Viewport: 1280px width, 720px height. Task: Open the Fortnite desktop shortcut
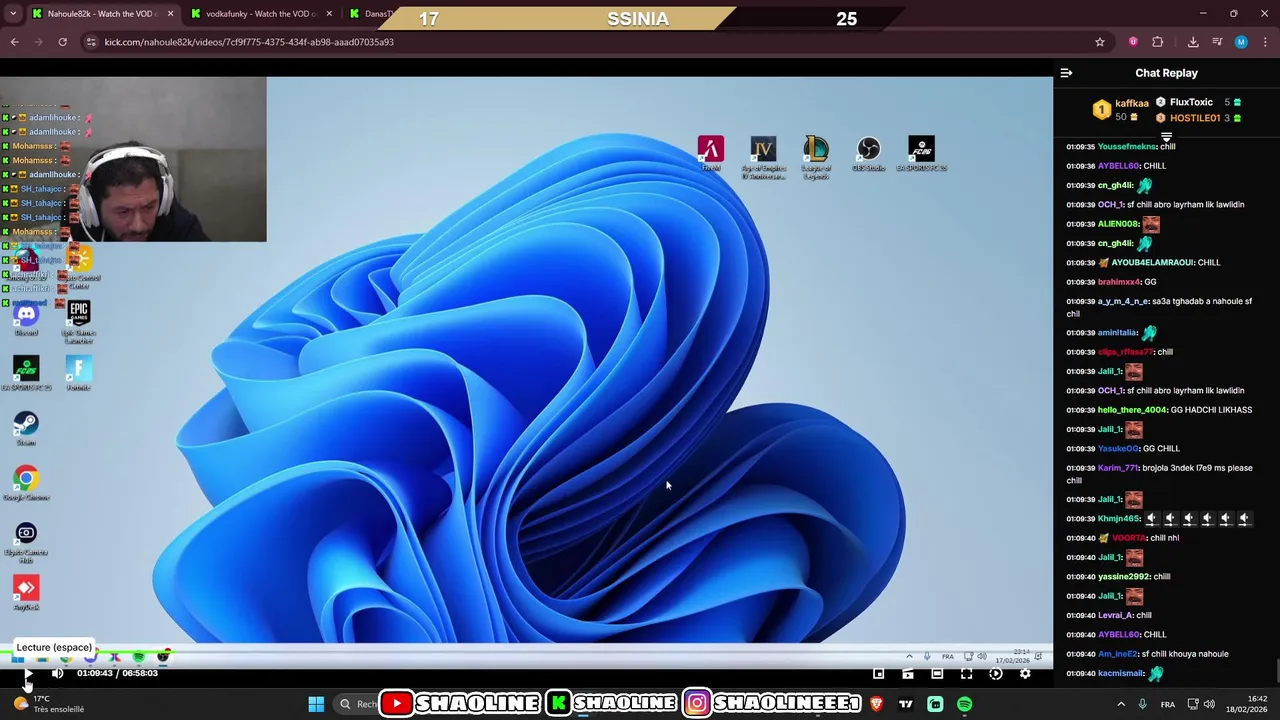pos(79,374)
